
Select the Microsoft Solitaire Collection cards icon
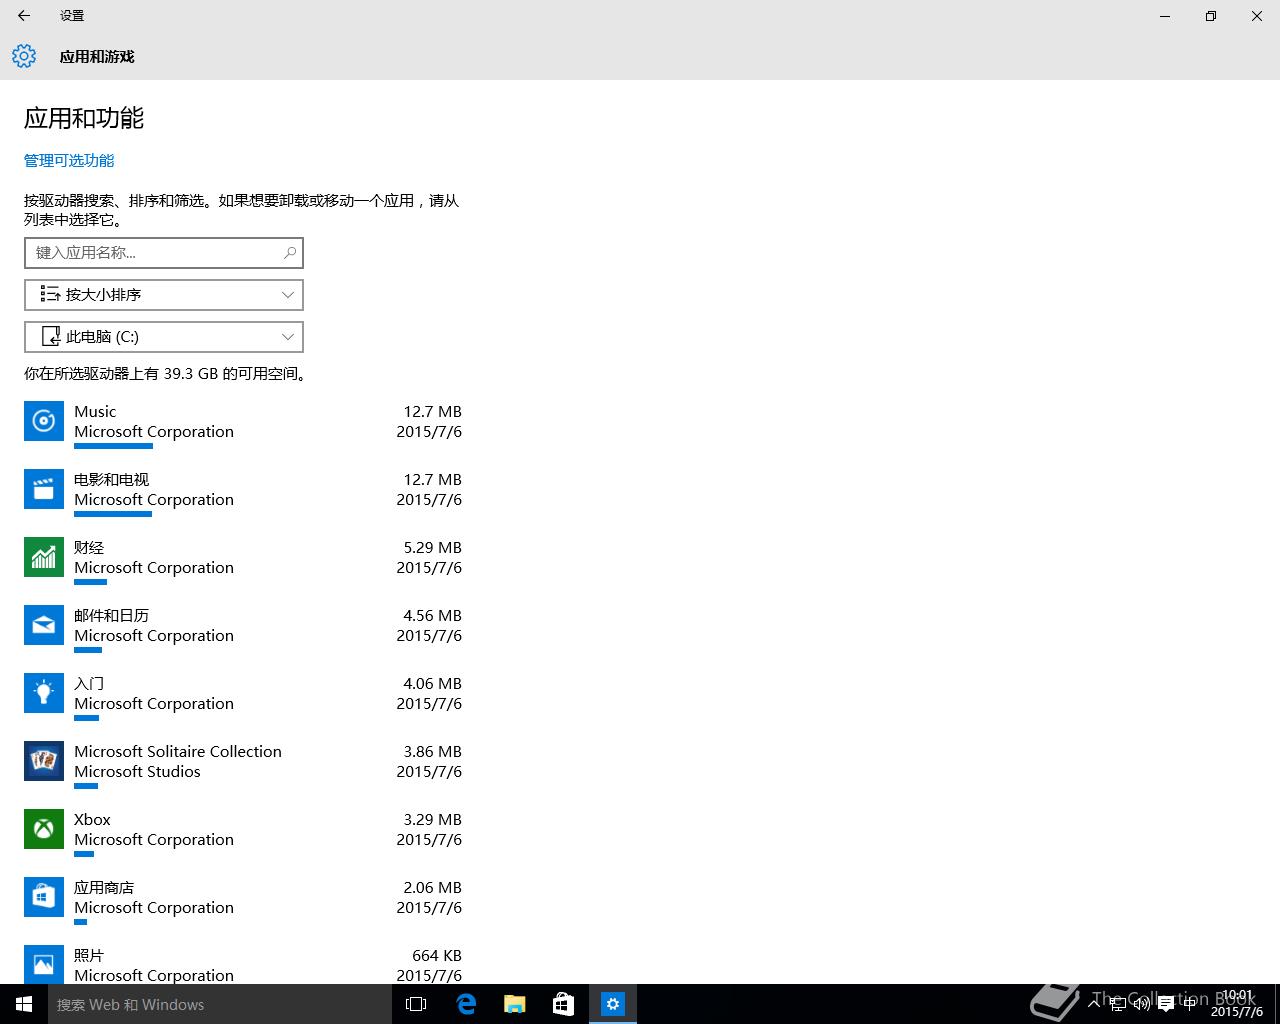pyautogui.click(x=44, y=761)
